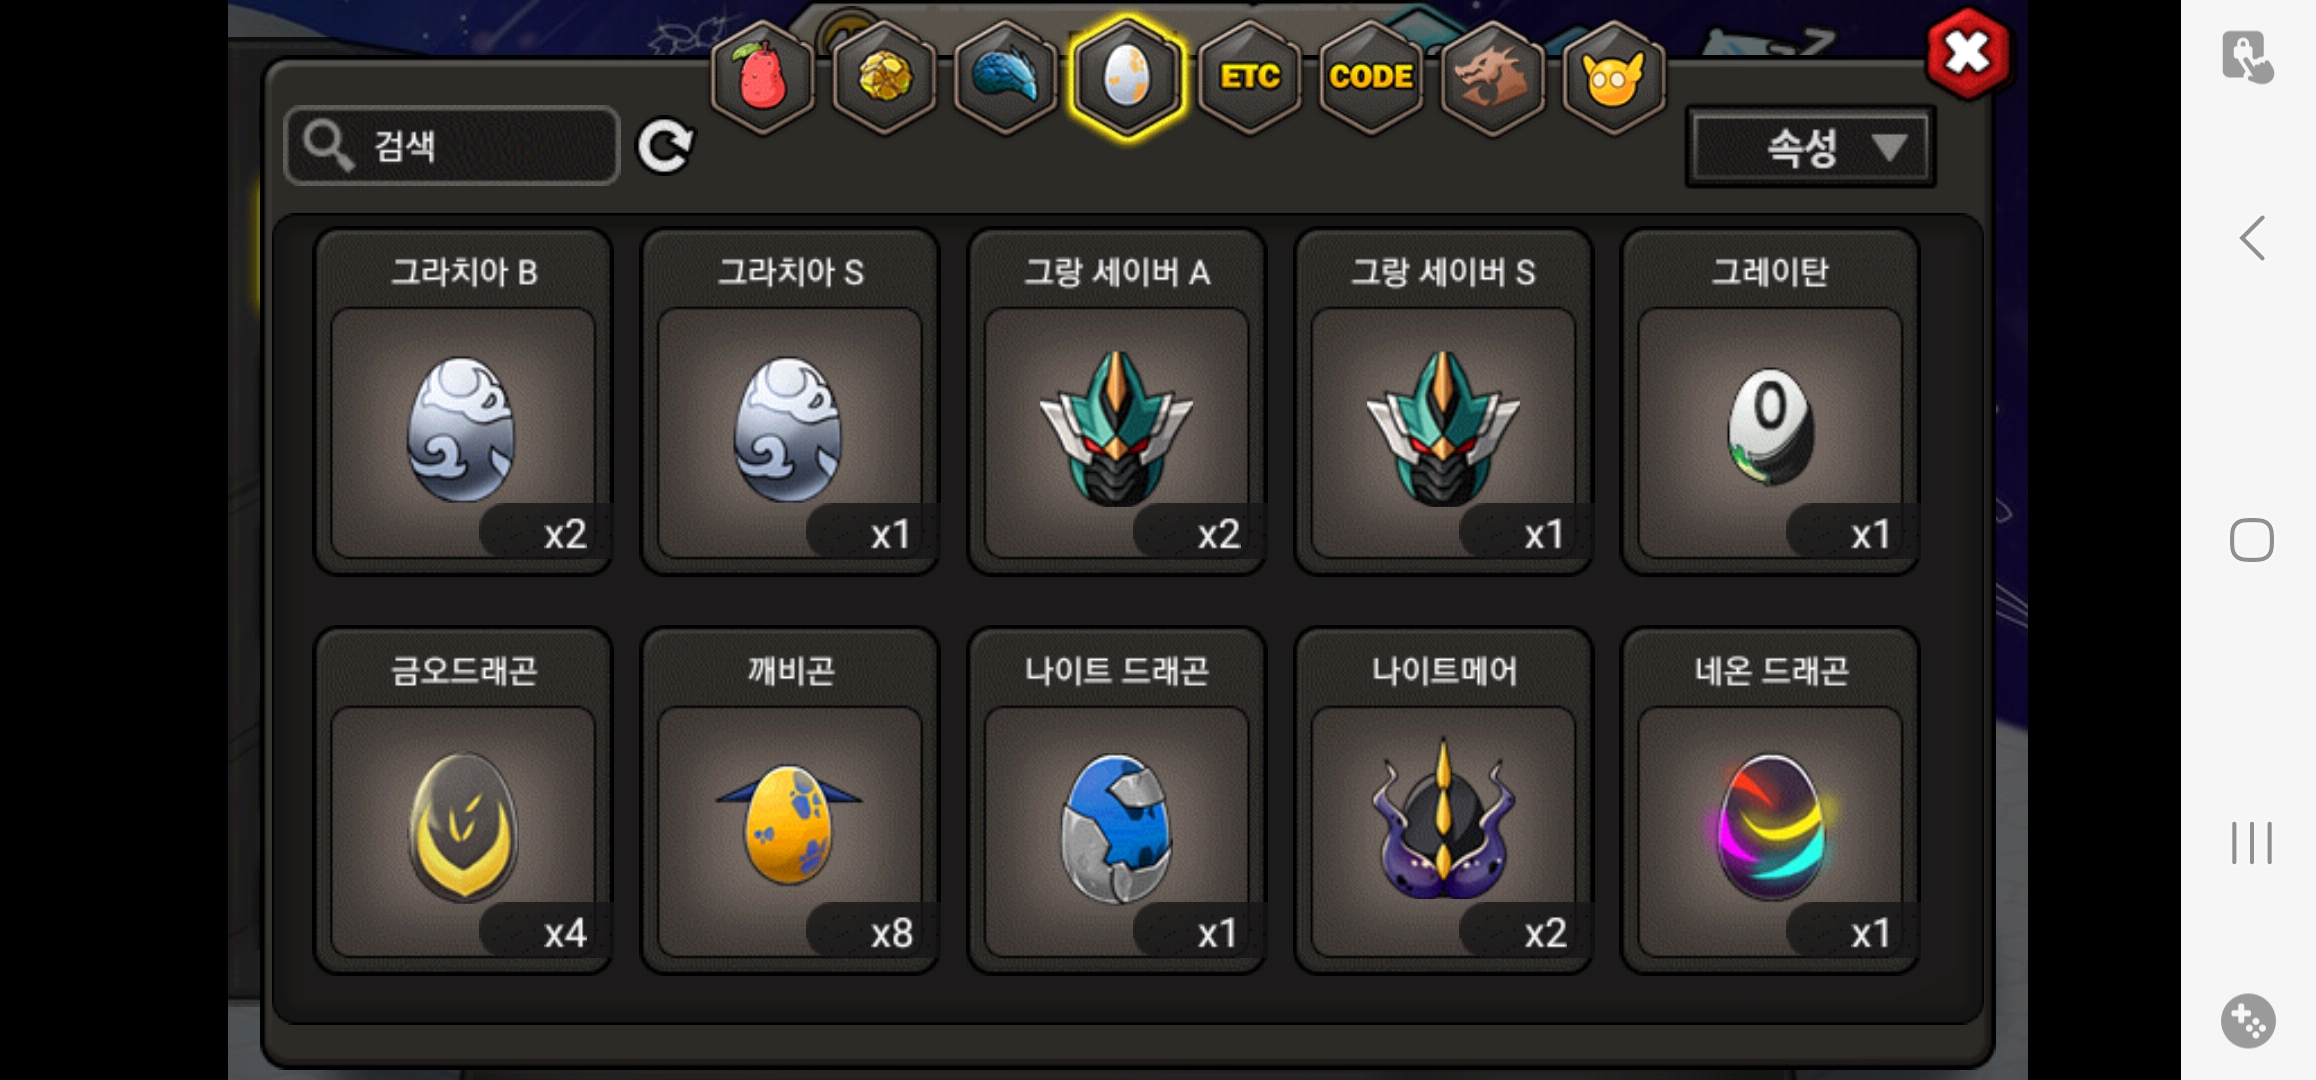Select the 네온 드래곤 neon egg
Image resolution: width=2316 pixels, height=1080 pixels.
pyautogui.click(x=1770, y=801)
